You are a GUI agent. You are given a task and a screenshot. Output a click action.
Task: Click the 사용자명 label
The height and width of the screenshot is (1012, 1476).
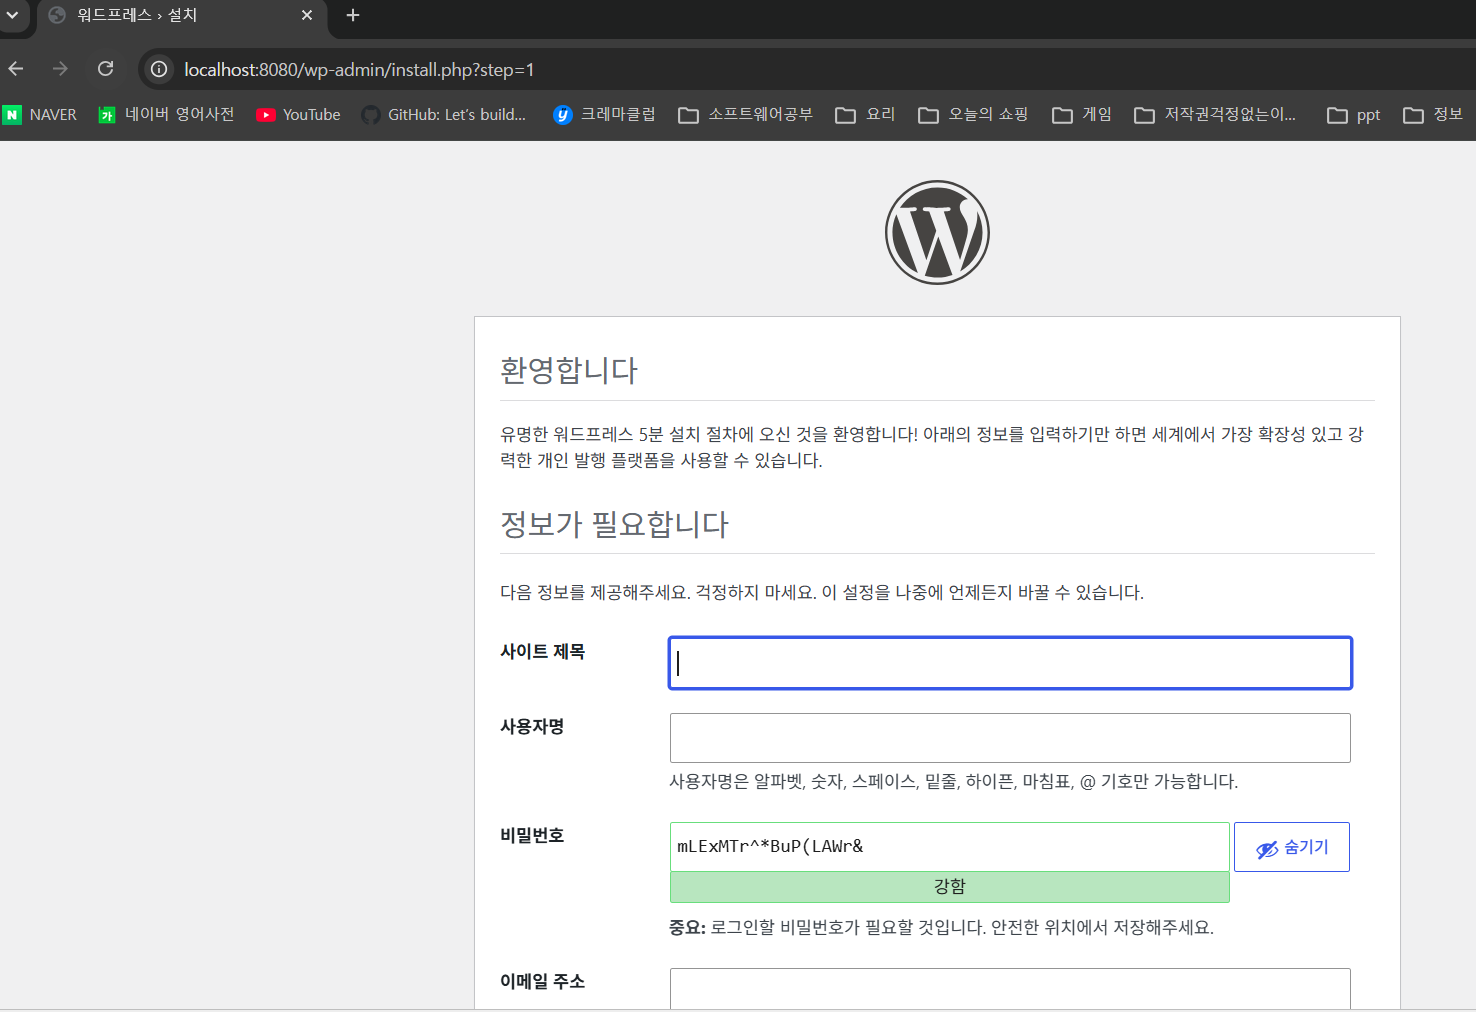click(532, 727)
